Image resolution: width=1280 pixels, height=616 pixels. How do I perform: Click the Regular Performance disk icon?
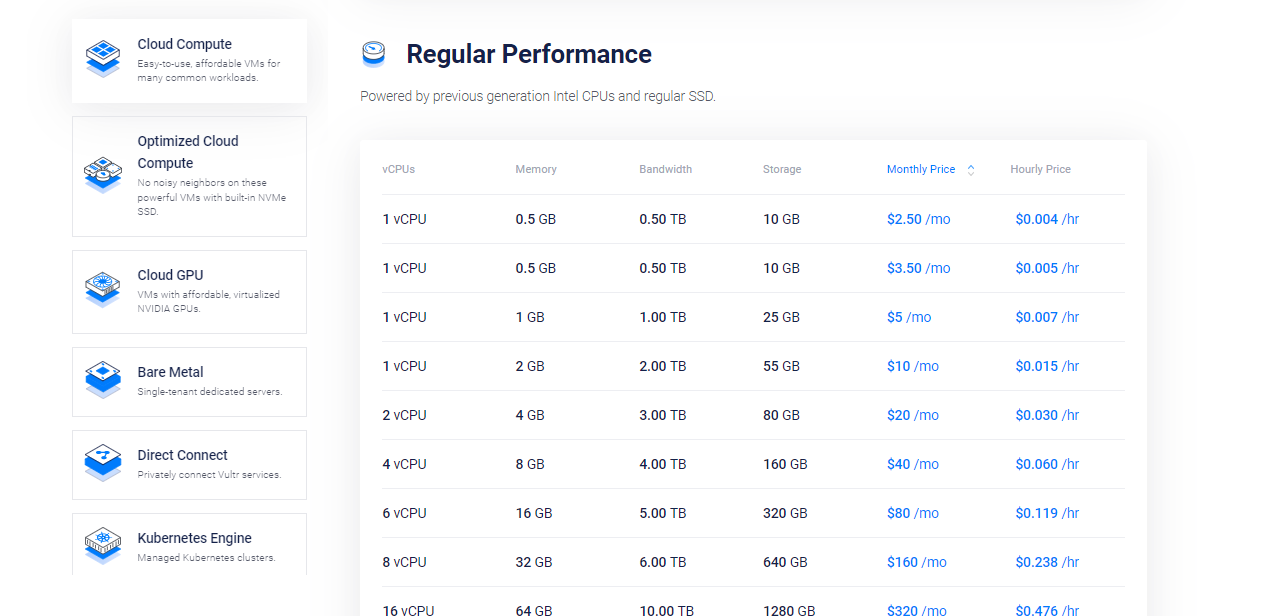point(373,54)
